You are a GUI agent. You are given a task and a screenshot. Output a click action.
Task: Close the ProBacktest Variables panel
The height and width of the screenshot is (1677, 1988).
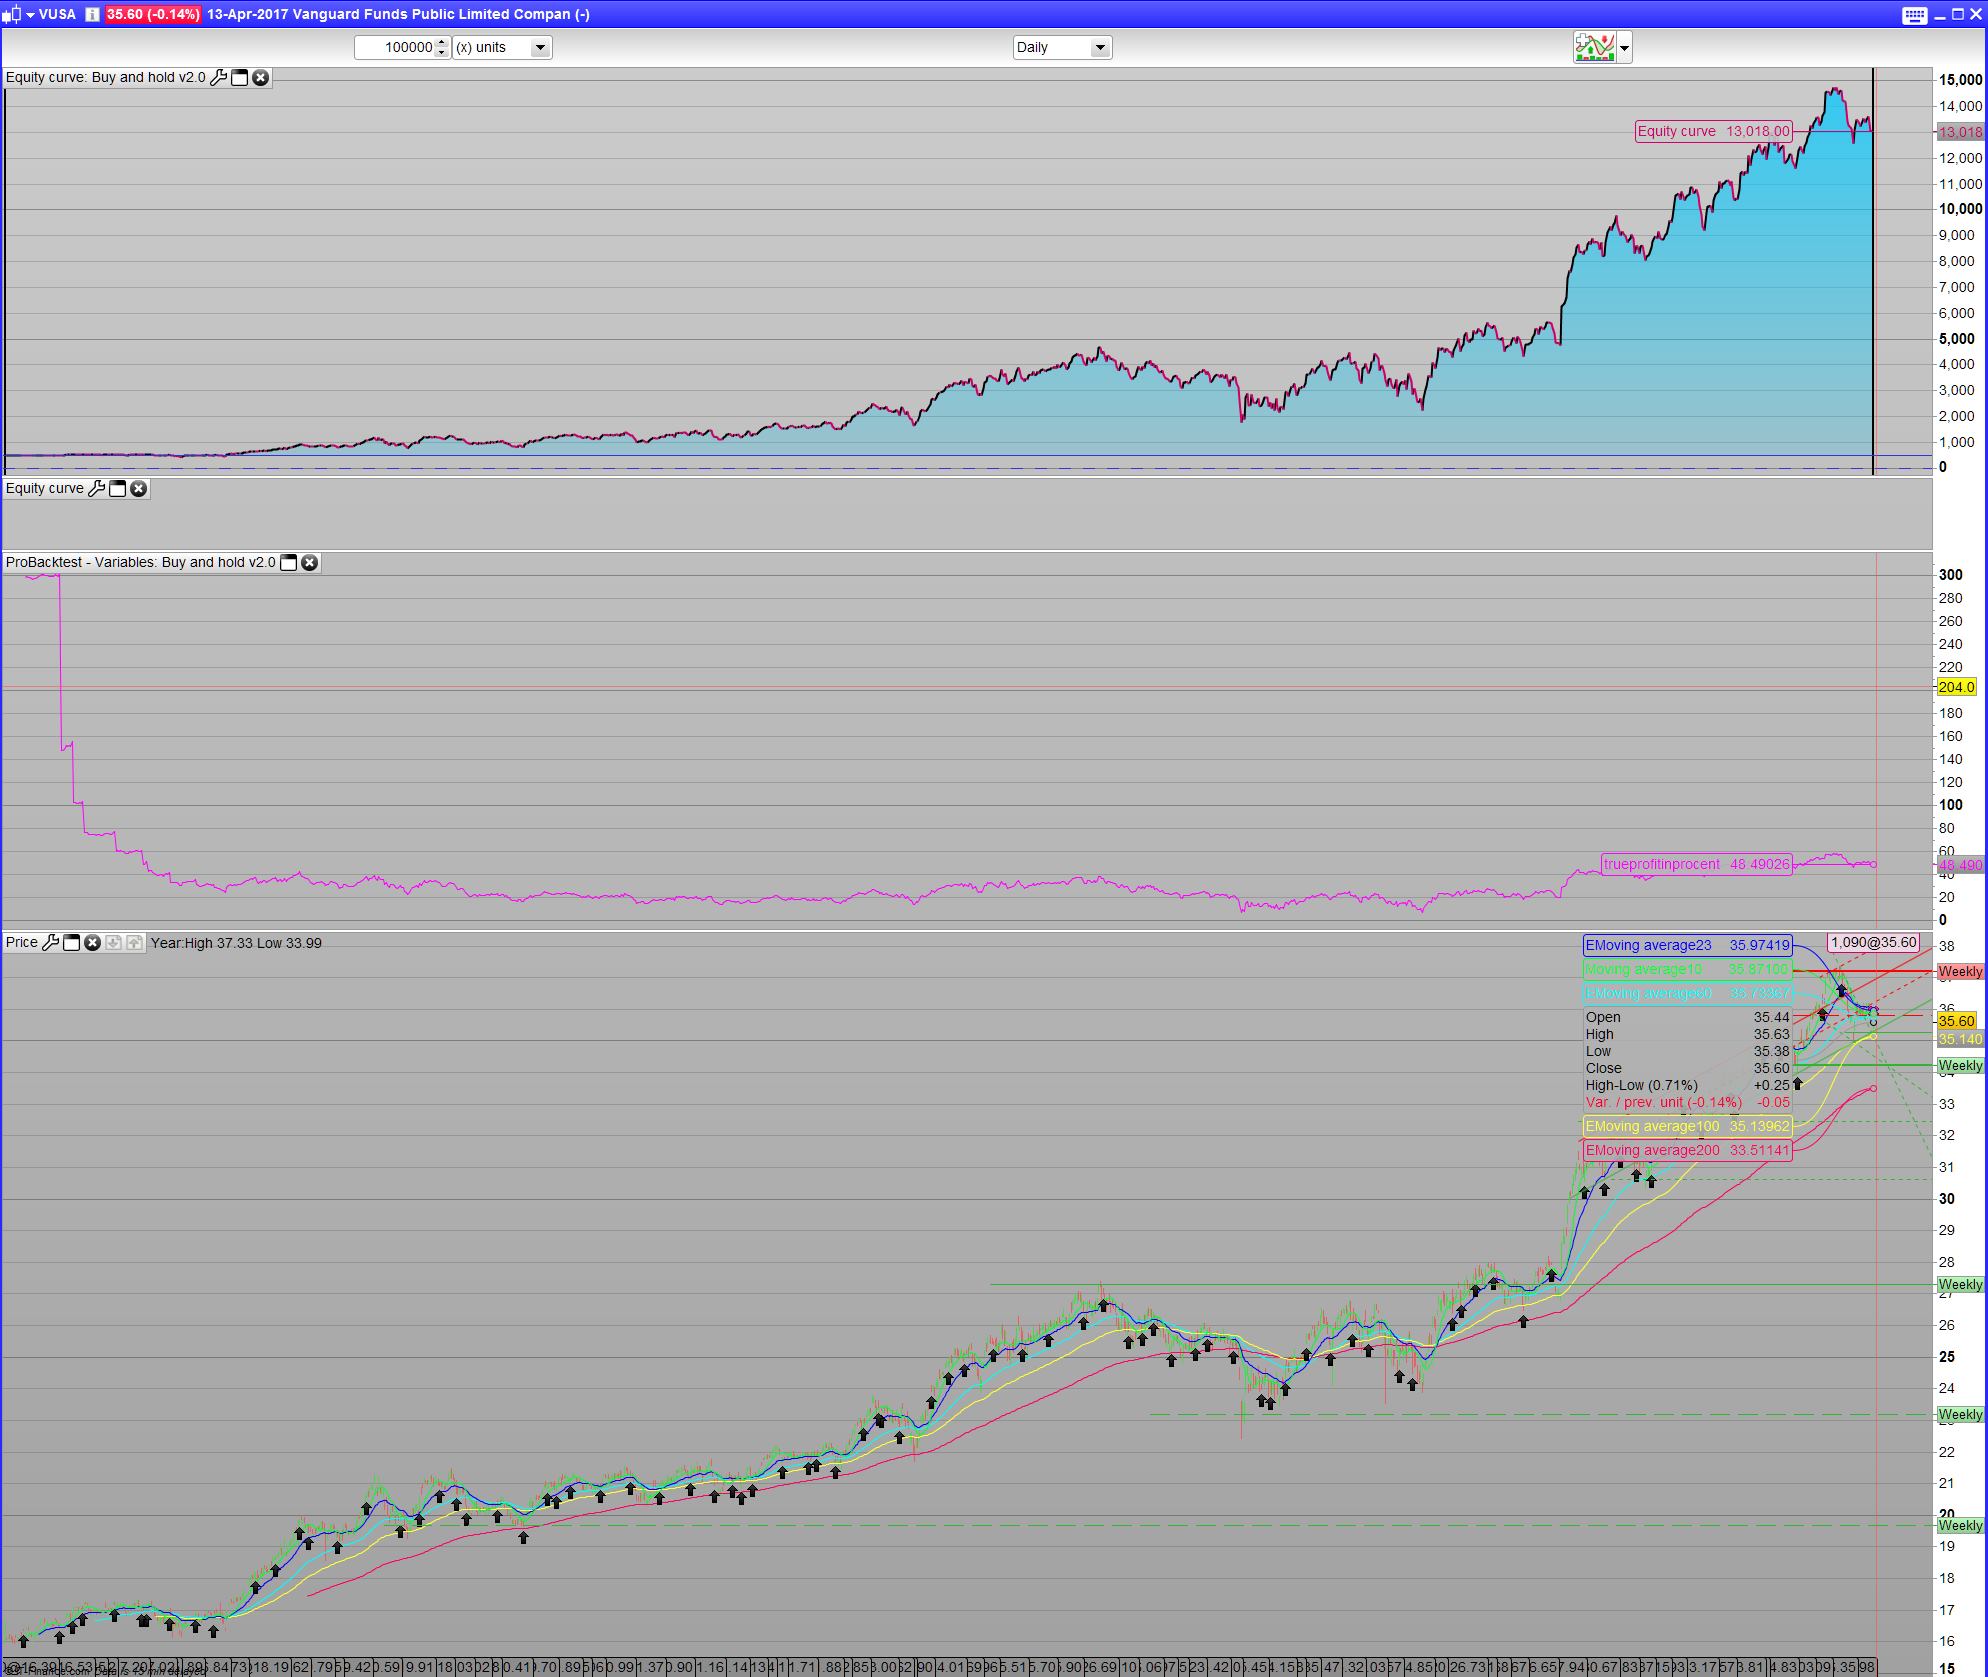310,563
